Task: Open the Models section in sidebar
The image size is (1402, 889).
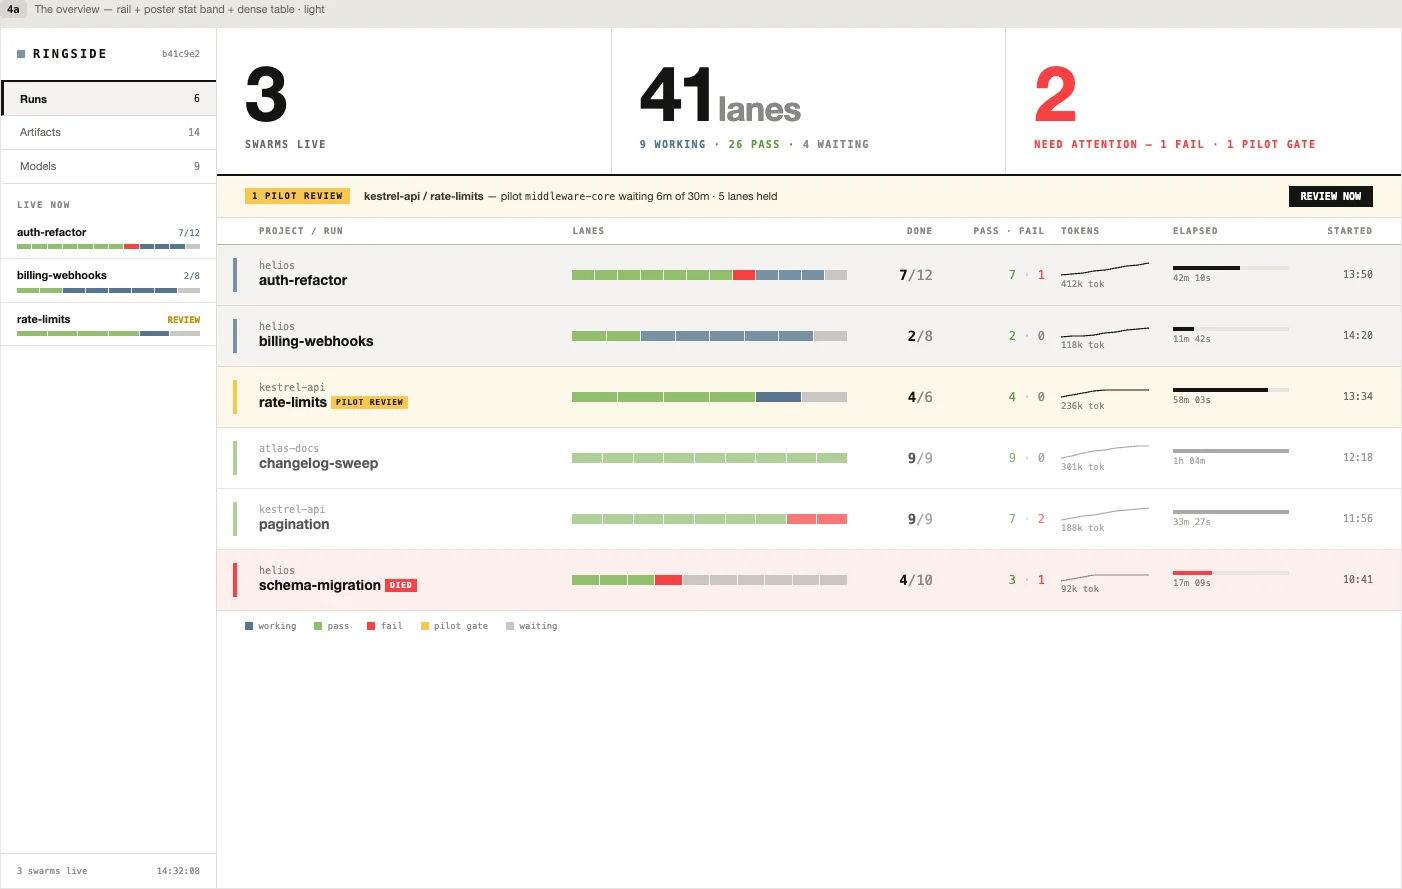Action: click(109, 166)
